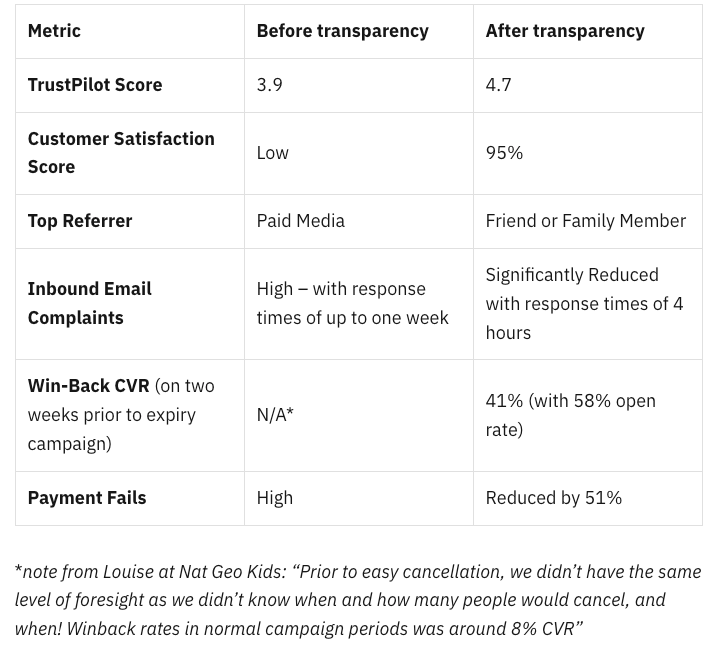Viewport: 716px width, 658px height.
Task: Click the 95% satisfaction score cell
Action: (504, 153)
